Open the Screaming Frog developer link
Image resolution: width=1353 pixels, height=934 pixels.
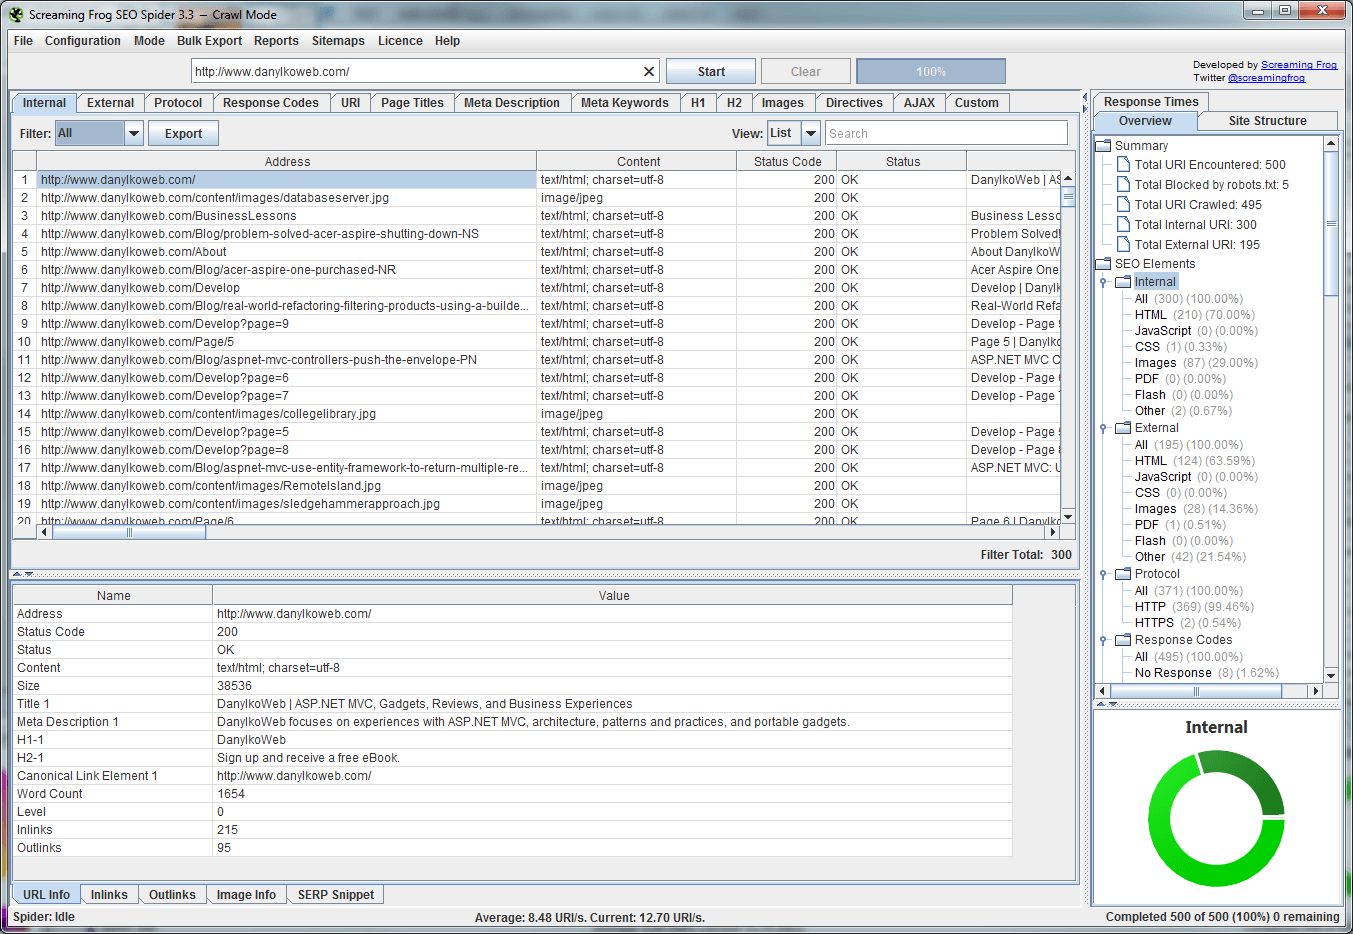(x=1299, y=65)
